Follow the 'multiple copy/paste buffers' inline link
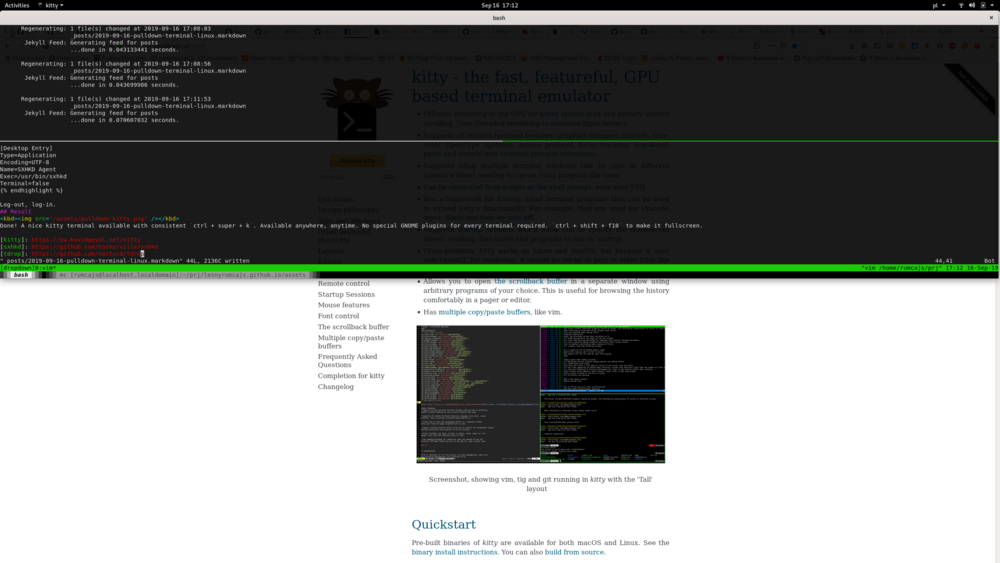Viewport: 1000px width, 563px height. click(x=484, y=312)
